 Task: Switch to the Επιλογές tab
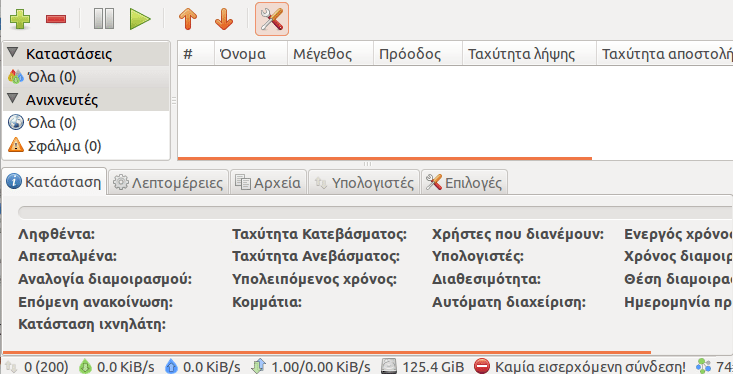(465, 182)
